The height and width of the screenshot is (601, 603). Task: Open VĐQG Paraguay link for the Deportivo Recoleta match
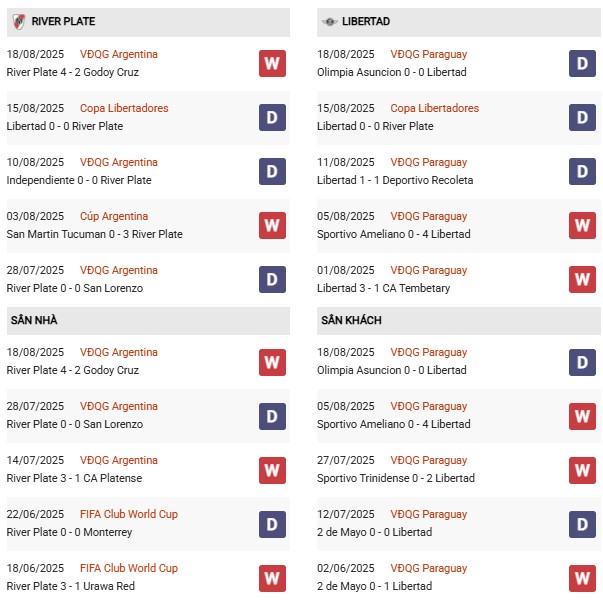(x=429, y=162)
